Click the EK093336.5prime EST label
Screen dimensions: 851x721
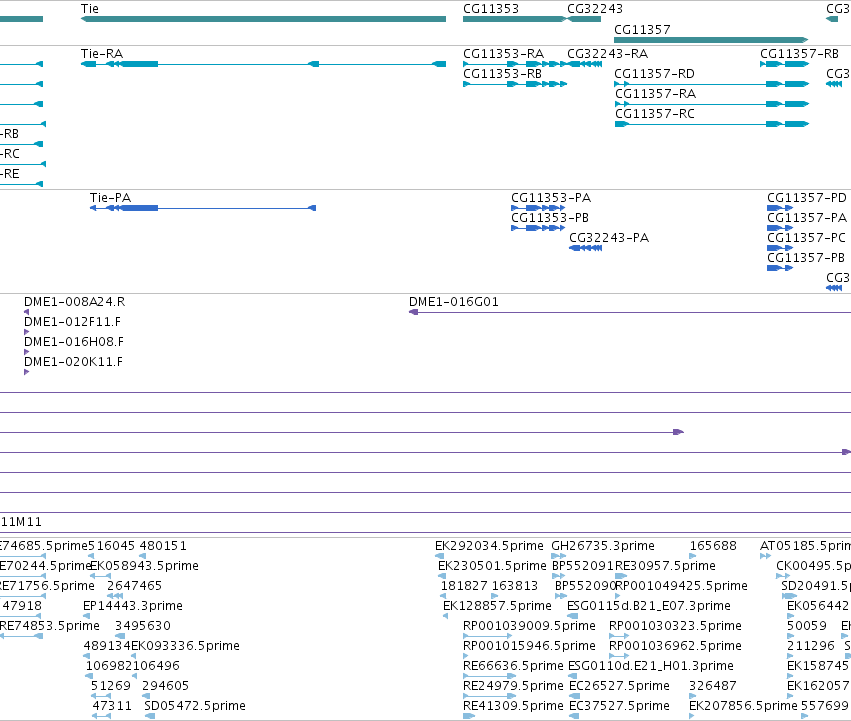click(186, 646)
